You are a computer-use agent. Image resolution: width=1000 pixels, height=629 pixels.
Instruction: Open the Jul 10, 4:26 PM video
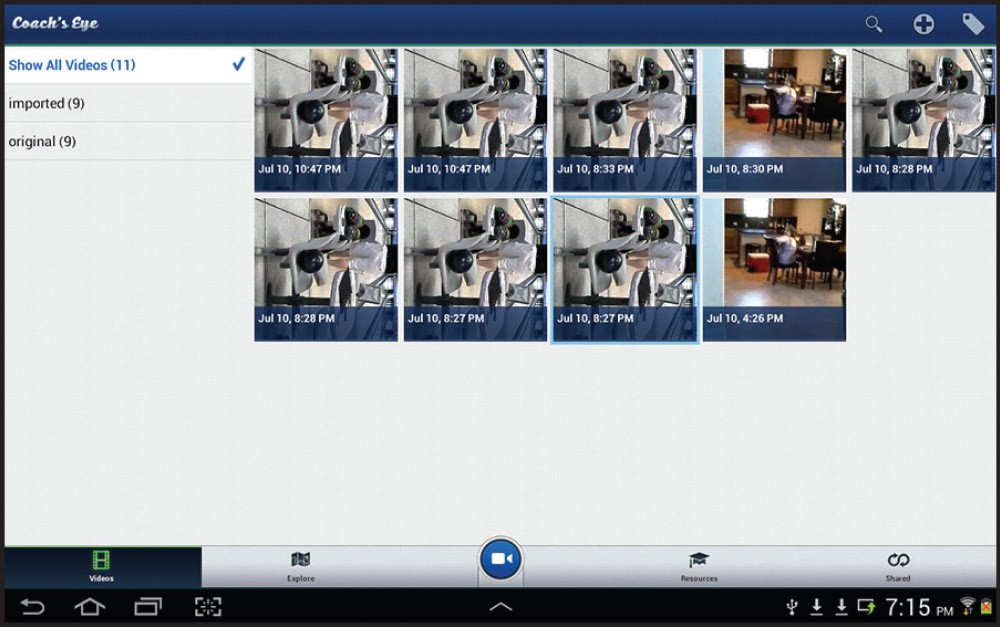[774, 269]
